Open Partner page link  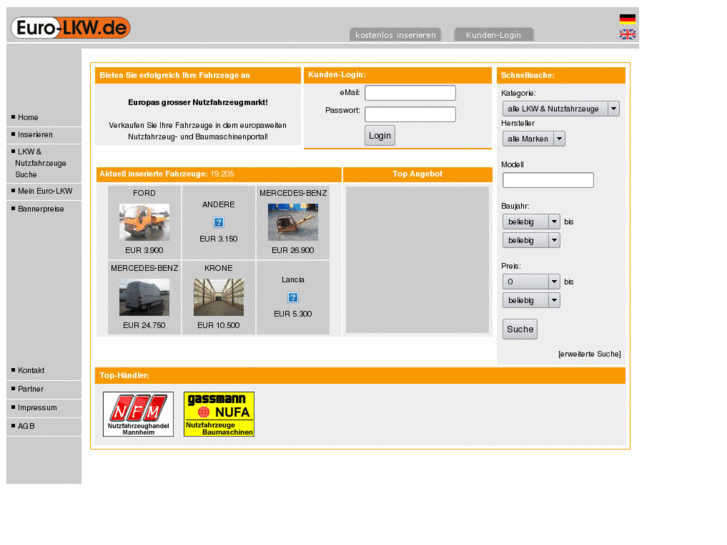pos(31,389)
